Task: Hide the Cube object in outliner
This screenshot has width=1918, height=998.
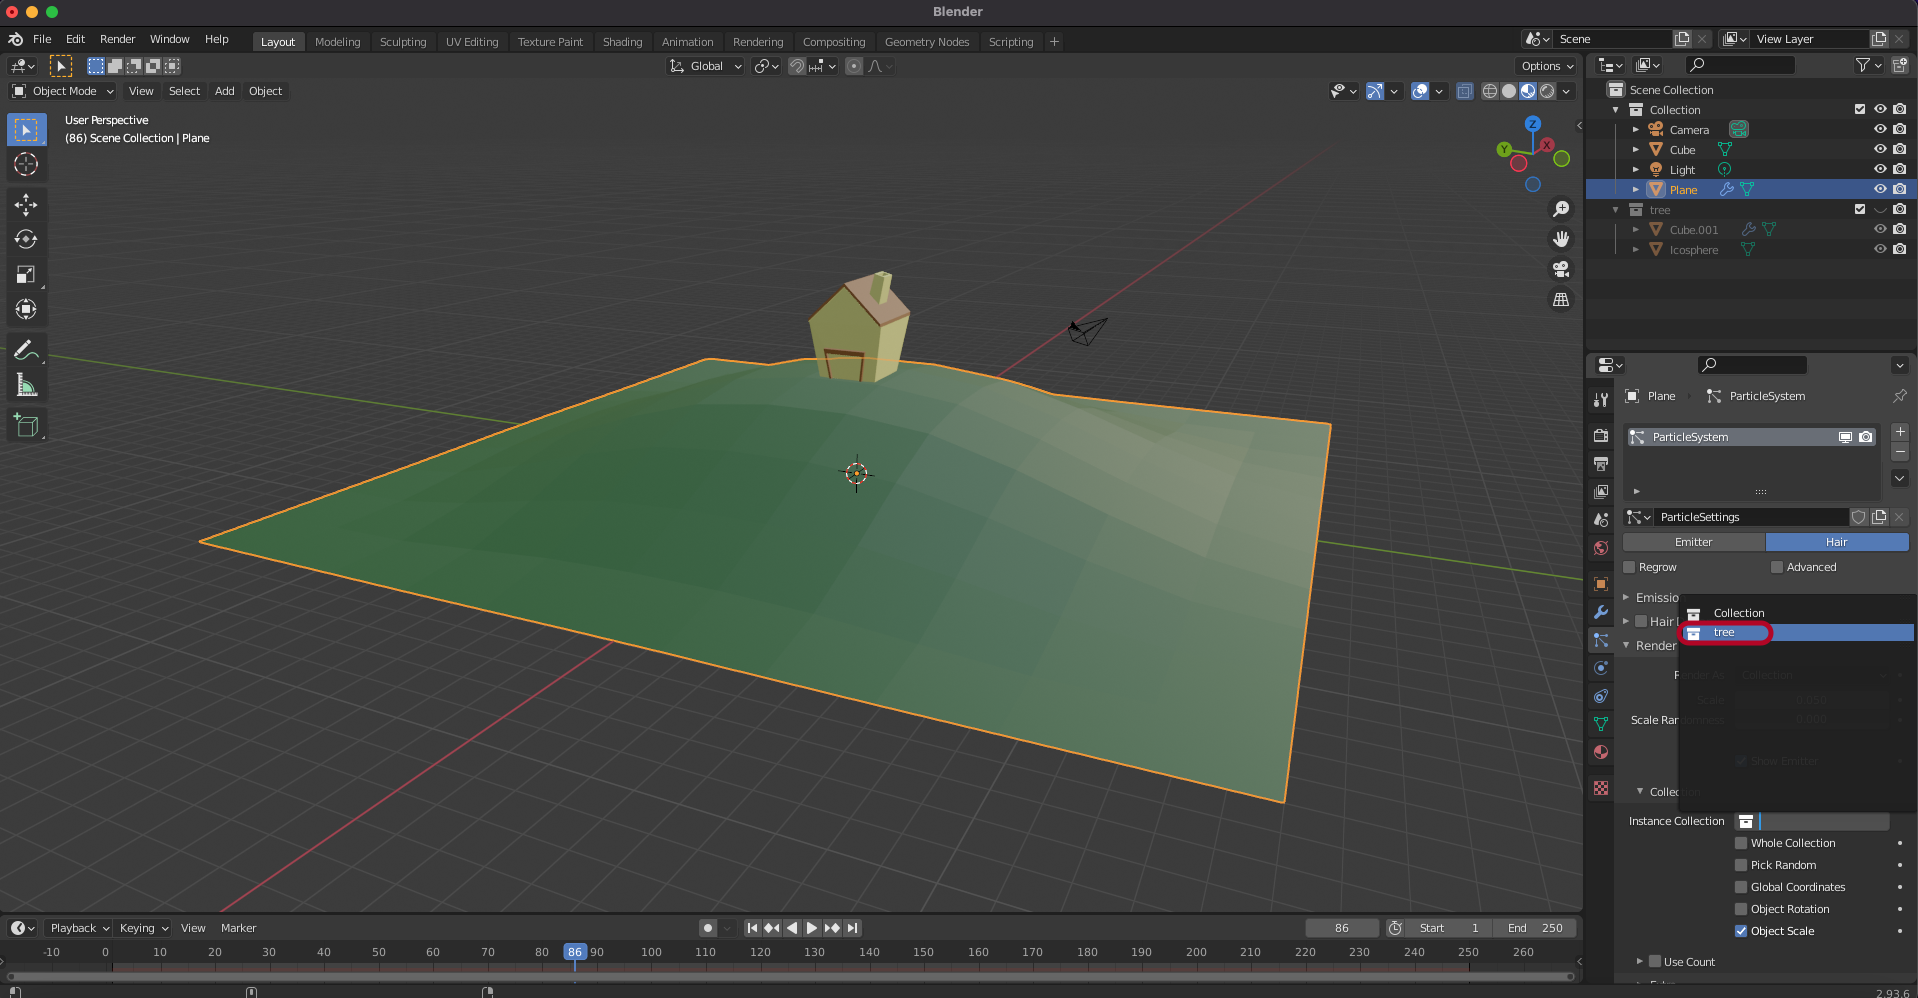Action: pos(1880,149)
